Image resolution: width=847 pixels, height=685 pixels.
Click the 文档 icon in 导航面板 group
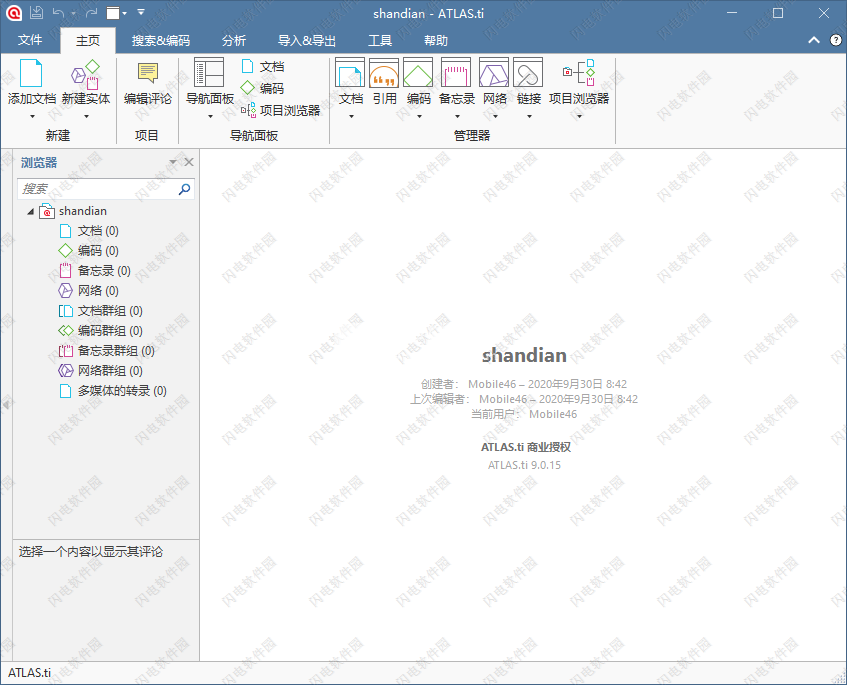click(247, 66)
